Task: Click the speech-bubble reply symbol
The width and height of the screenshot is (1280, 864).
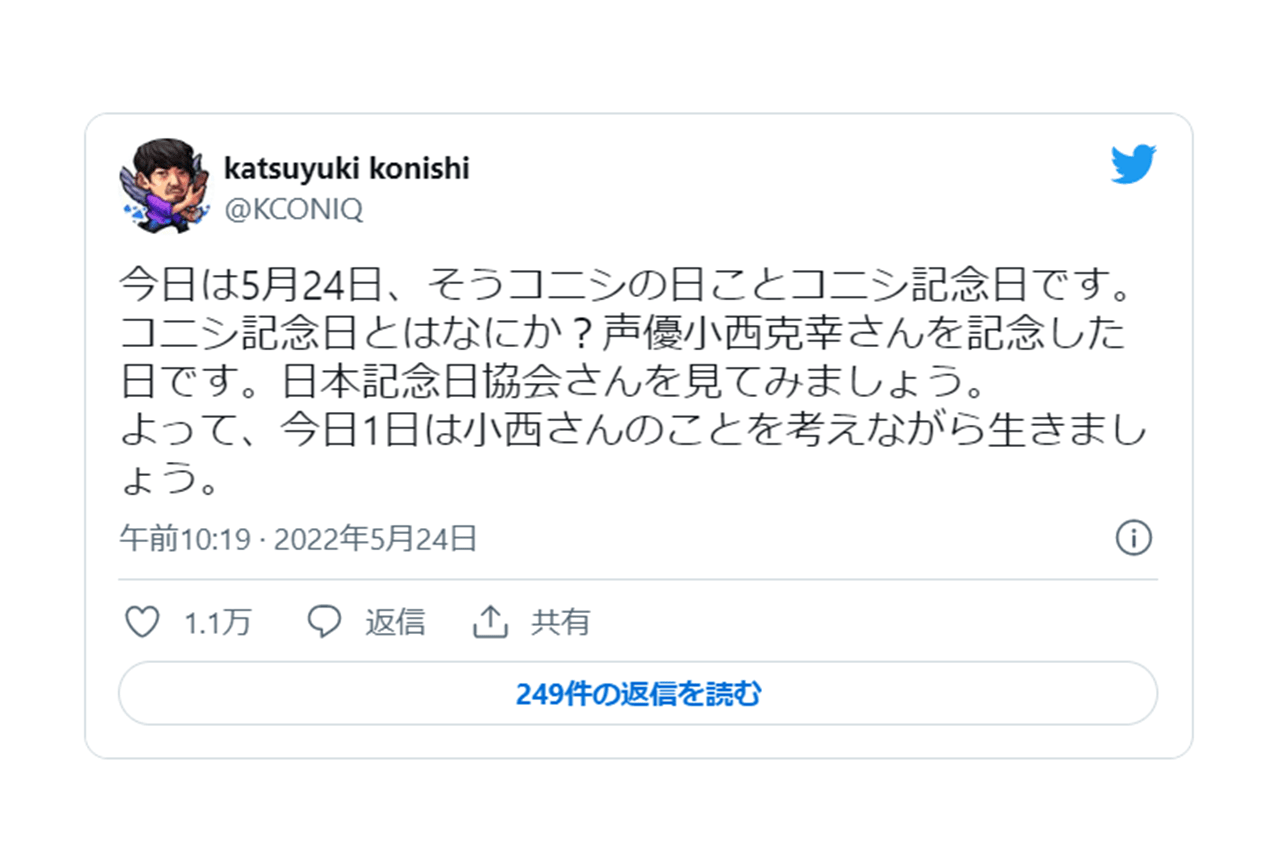Action: [323, 621]
